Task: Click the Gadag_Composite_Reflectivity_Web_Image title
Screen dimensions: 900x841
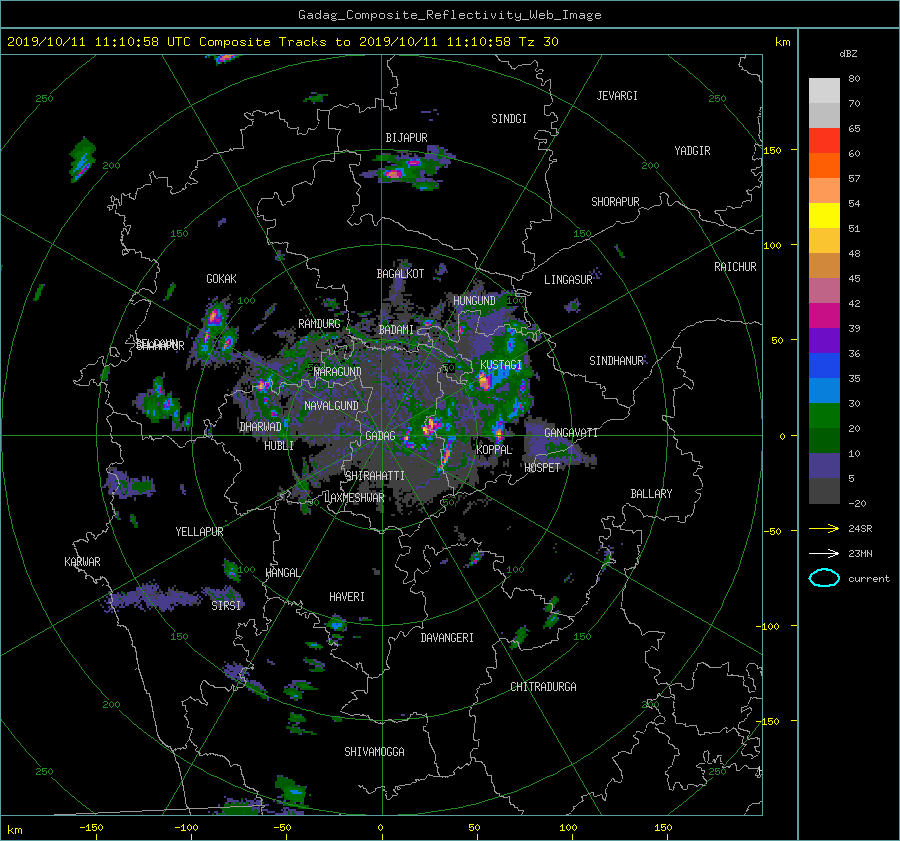Action: (449, 15)
